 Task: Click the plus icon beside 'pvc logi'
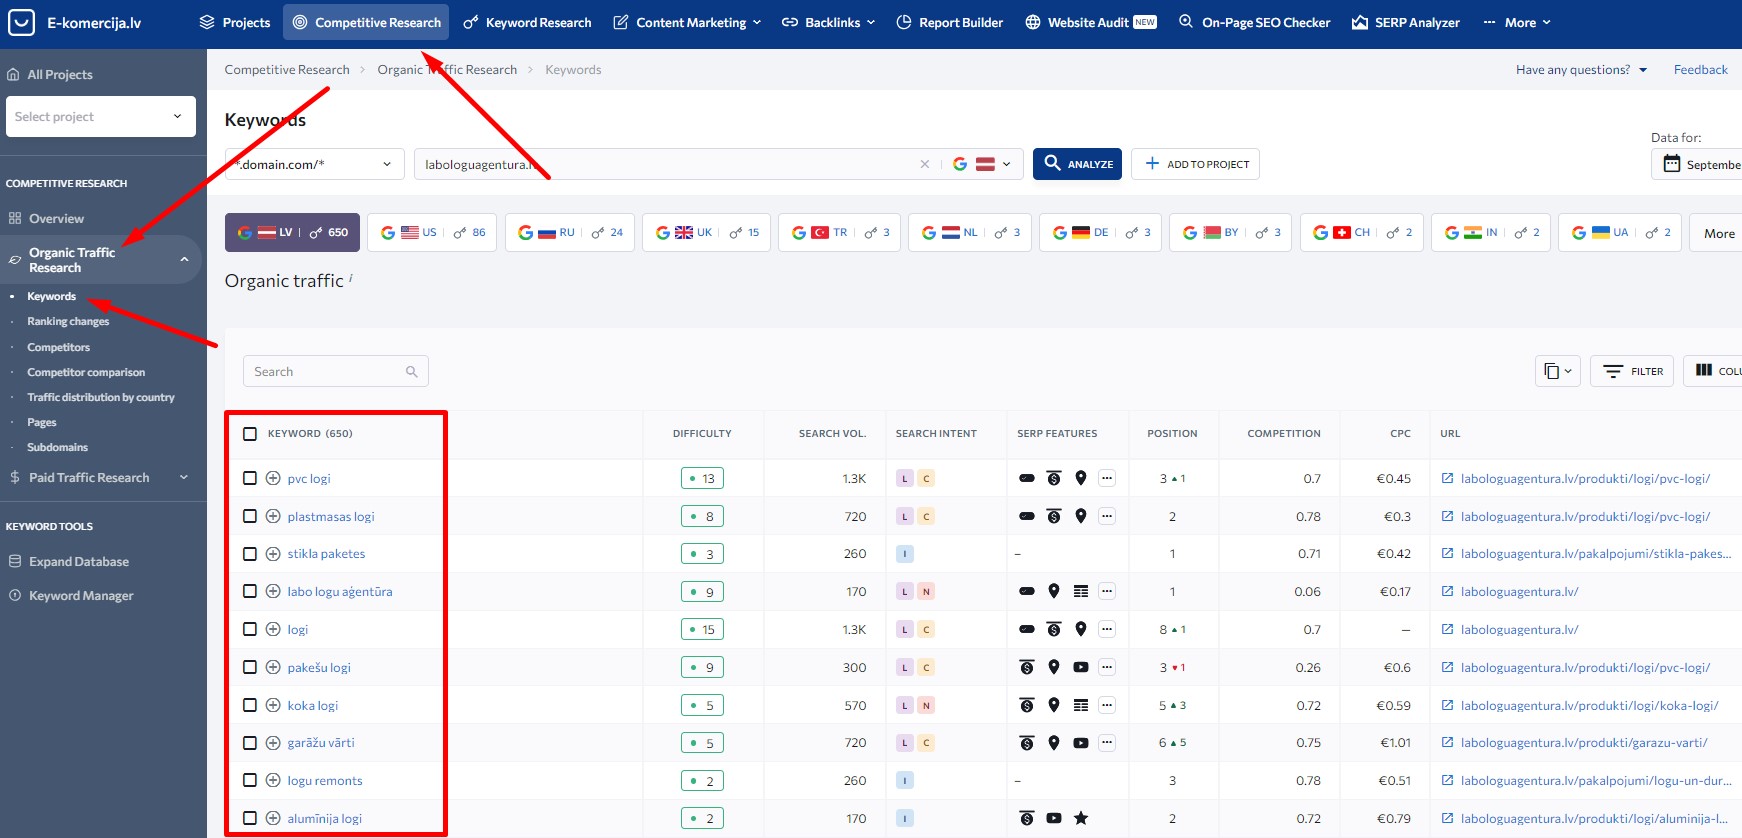click(273, 478)
